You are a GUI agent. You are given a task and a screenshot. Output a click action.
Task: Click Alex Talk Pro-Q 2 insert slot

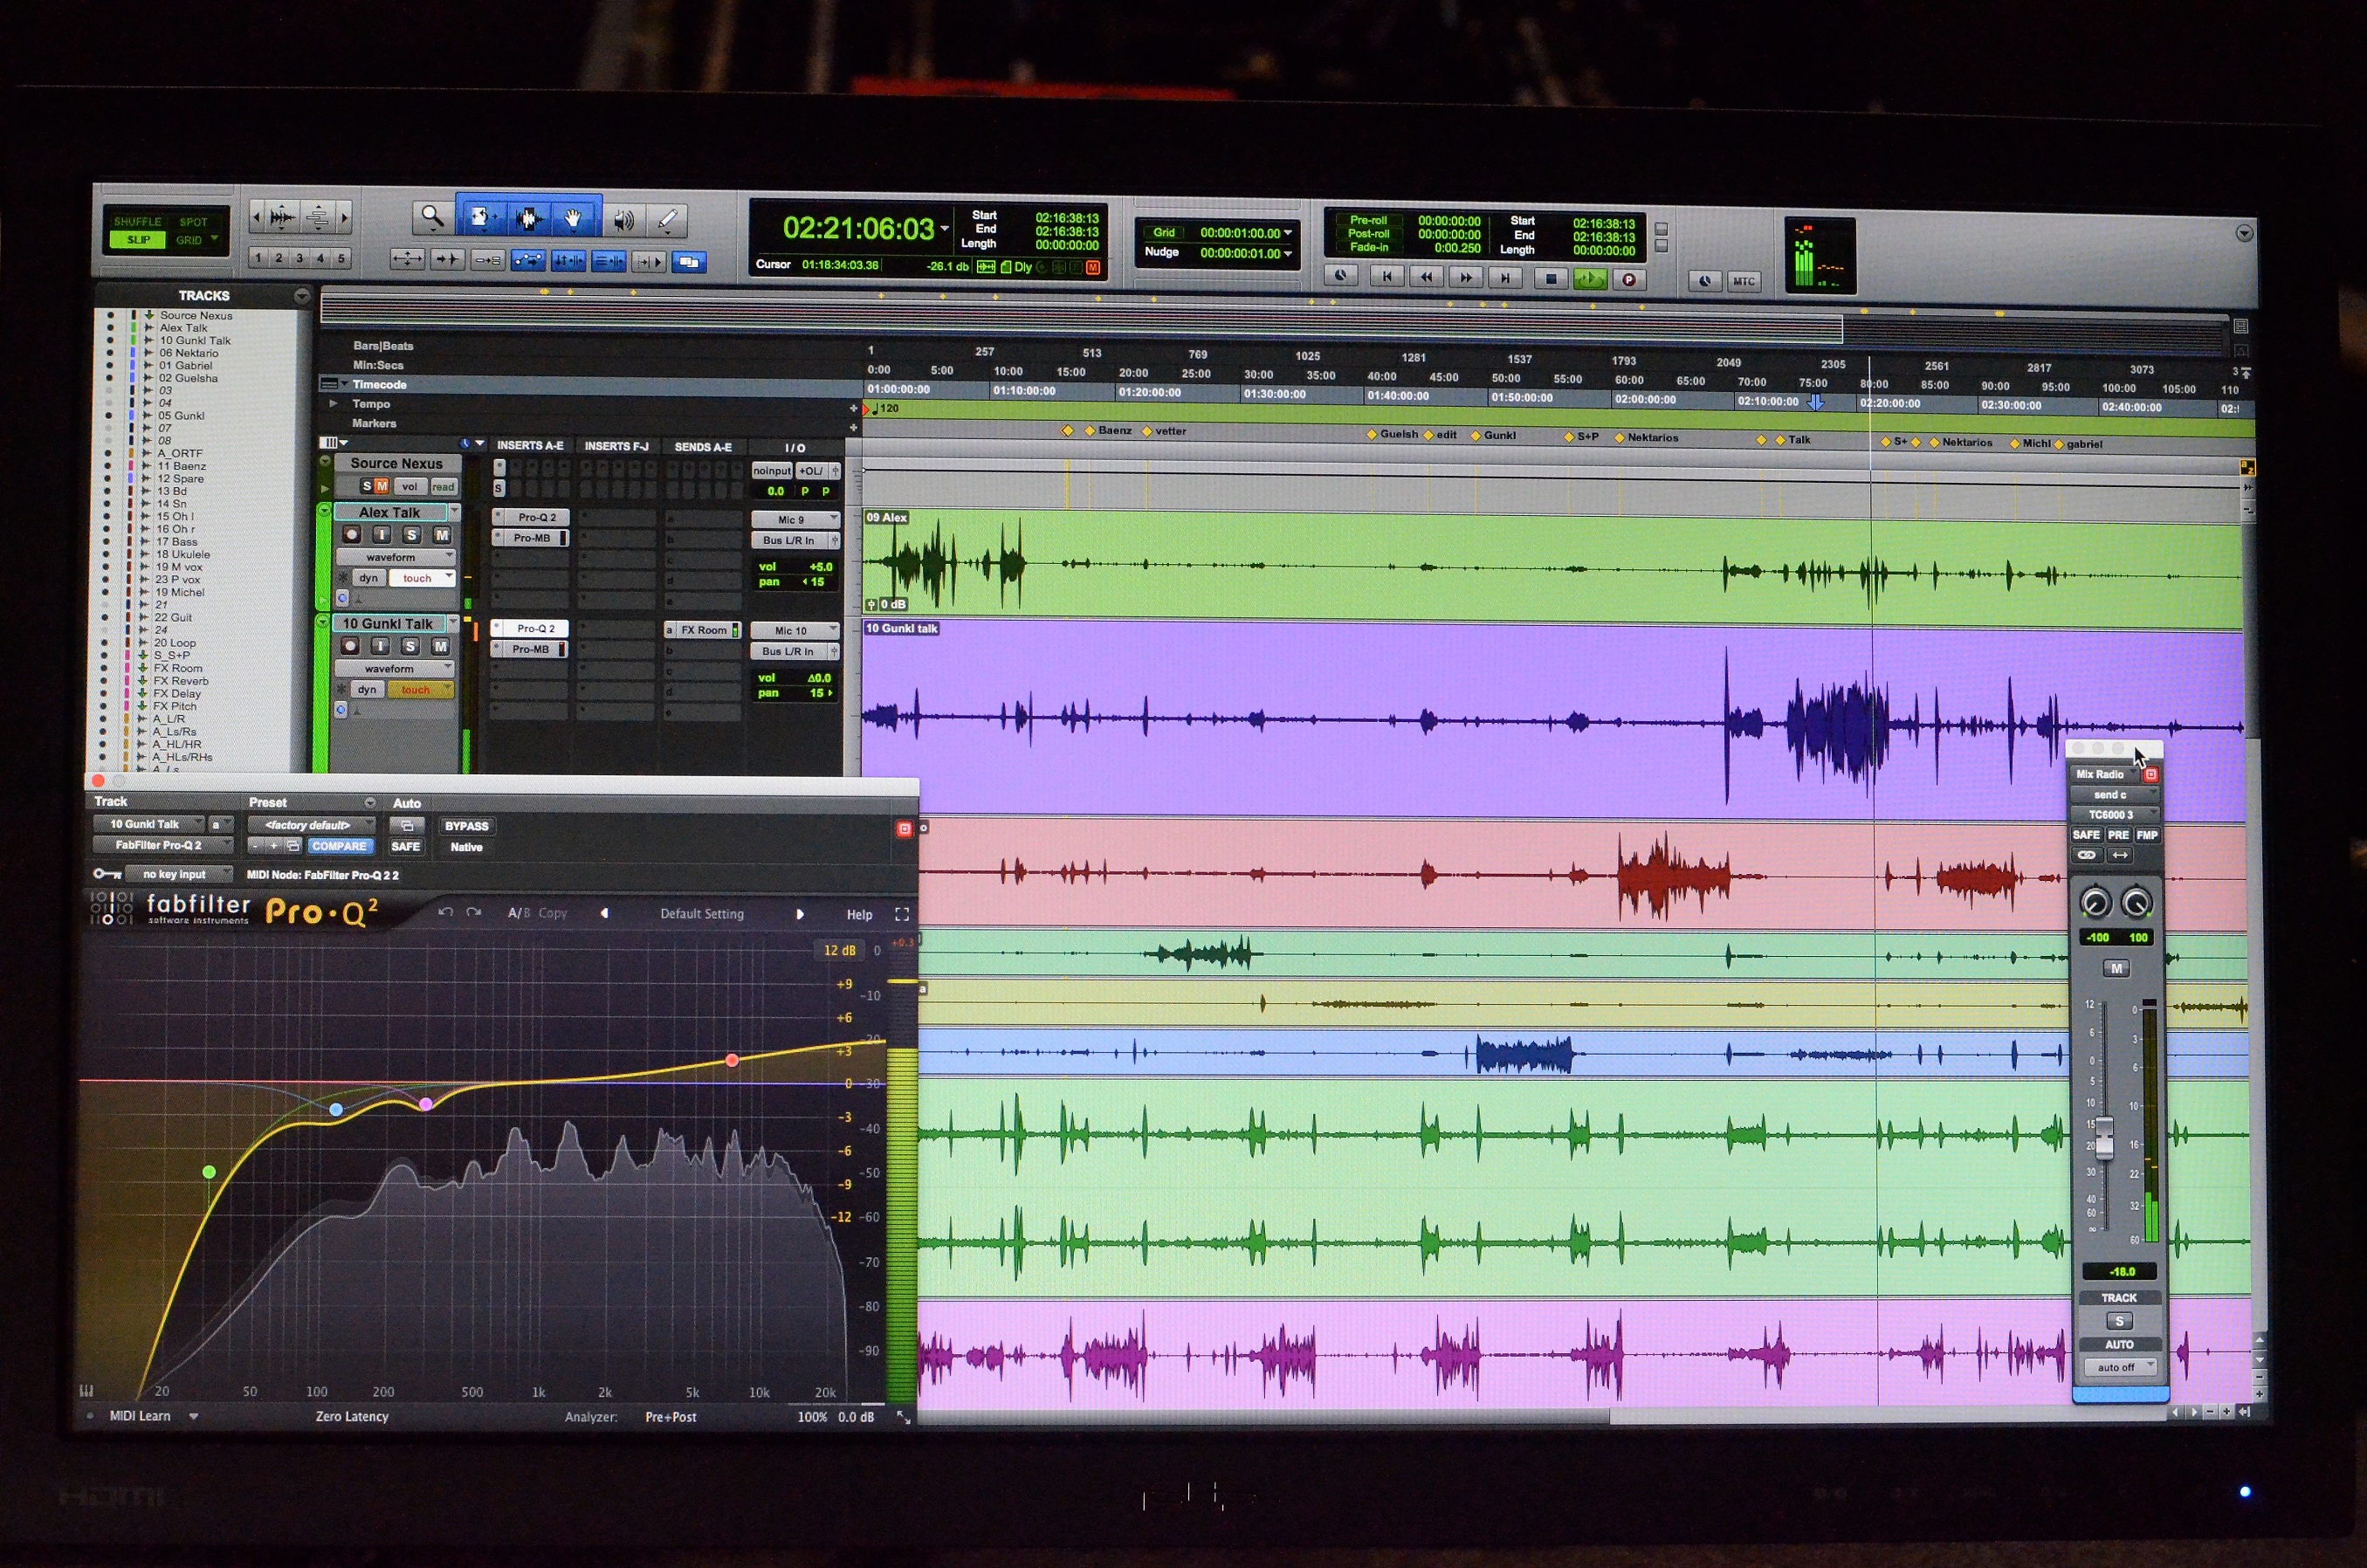pos(530,517)
